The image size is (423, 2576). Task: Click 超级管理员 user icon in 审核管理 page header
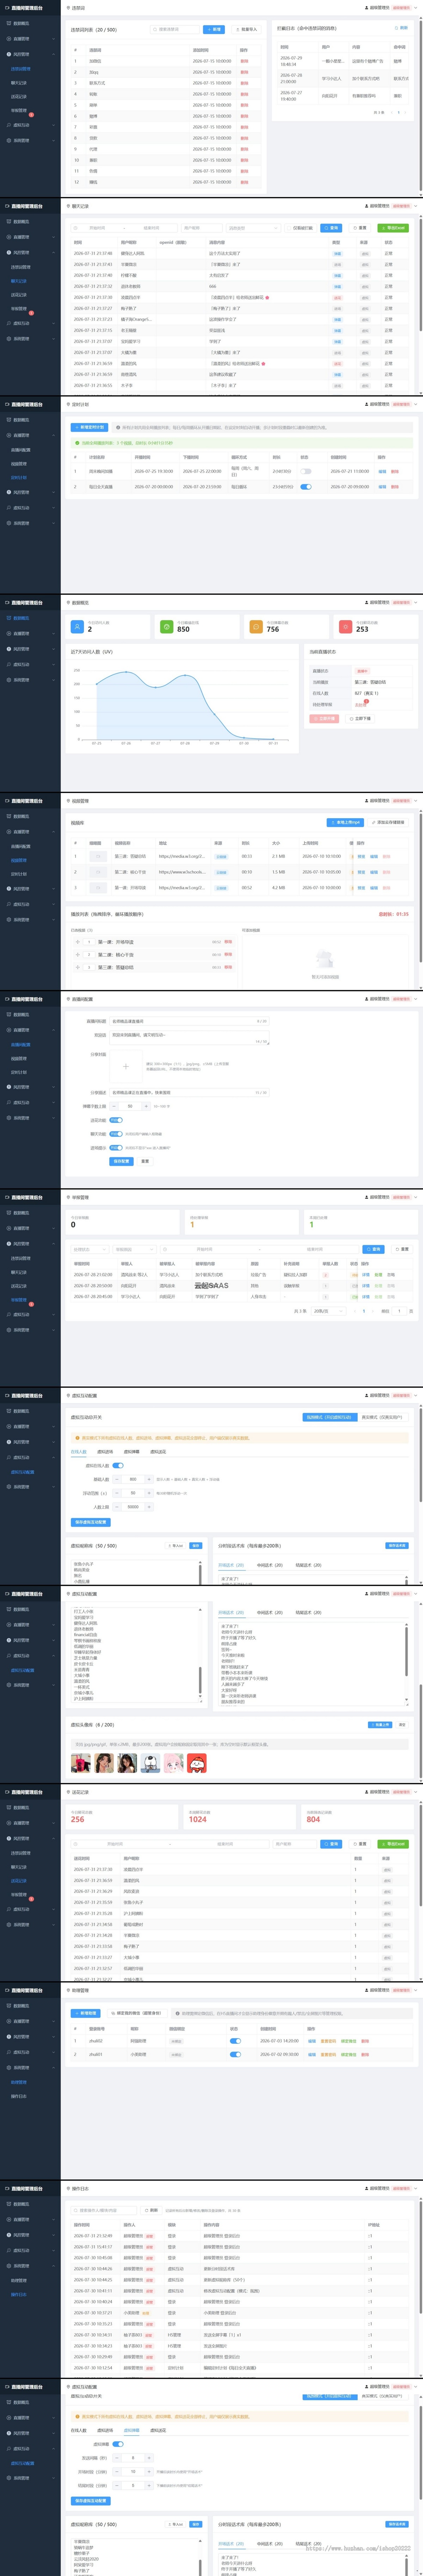coord(367,1197)
